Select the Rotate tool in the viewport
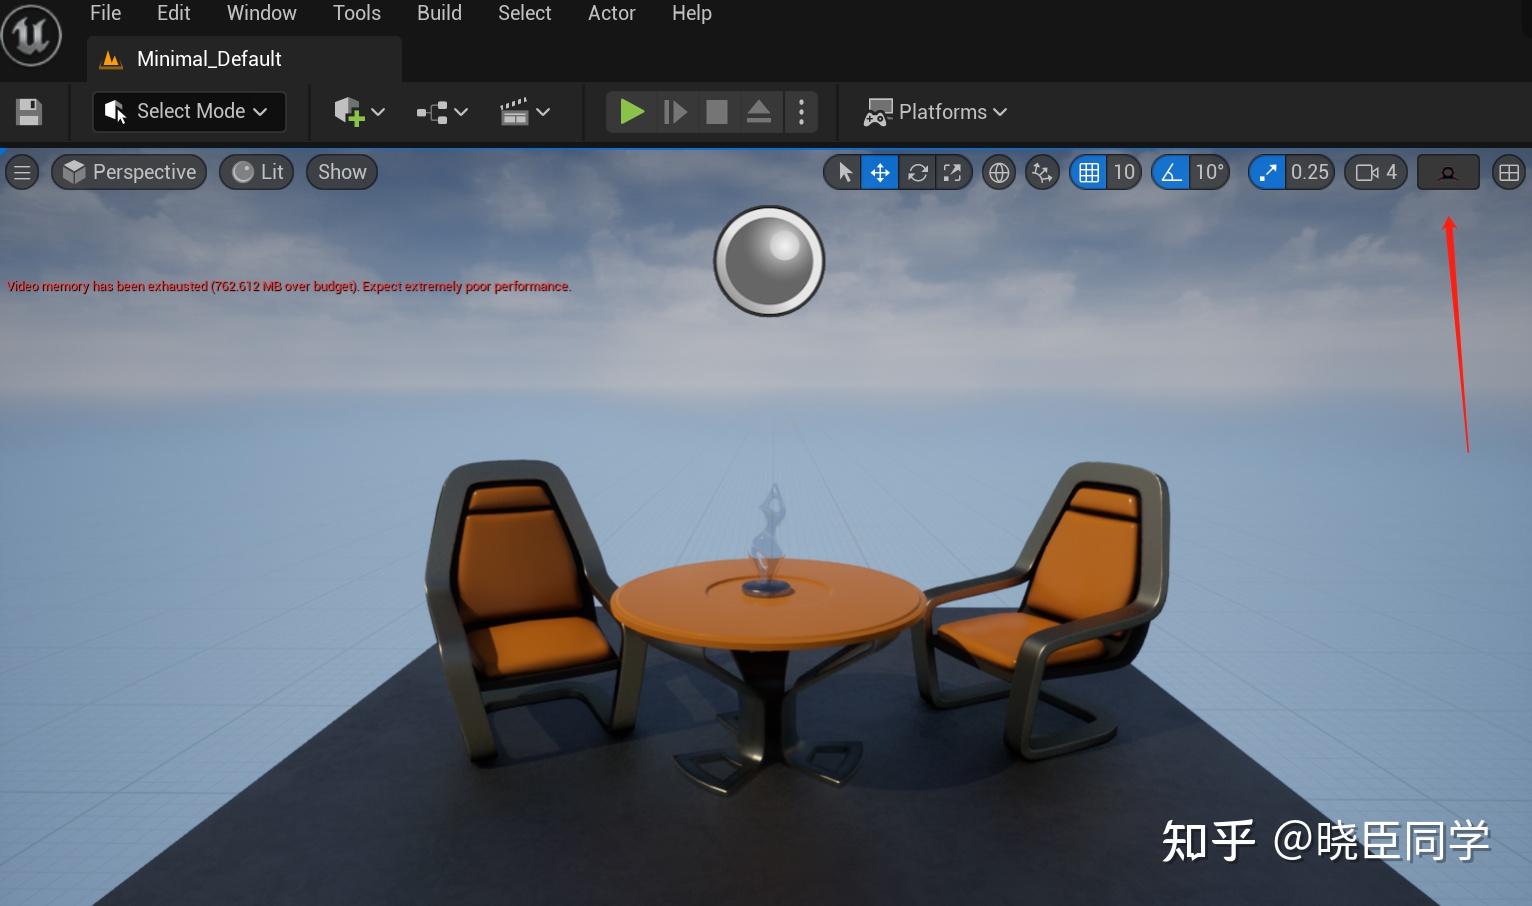Image resolution: width=1532 pixels, height=906 pixels. [917, 171]
